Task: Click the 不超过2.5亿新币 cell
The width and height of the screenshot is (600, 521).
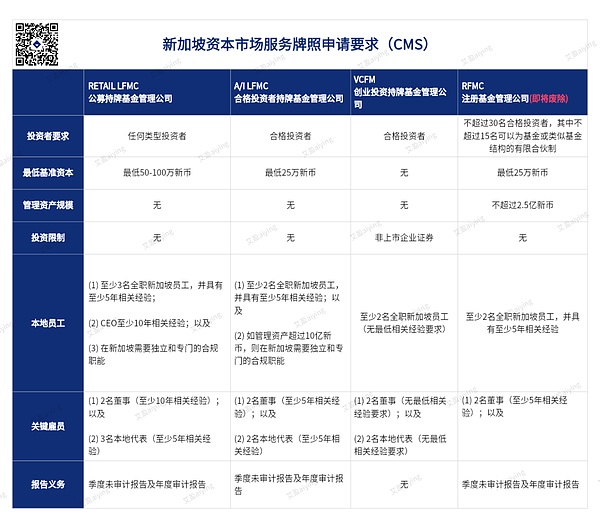Action: pyautogui.click(x=521, y=204)
